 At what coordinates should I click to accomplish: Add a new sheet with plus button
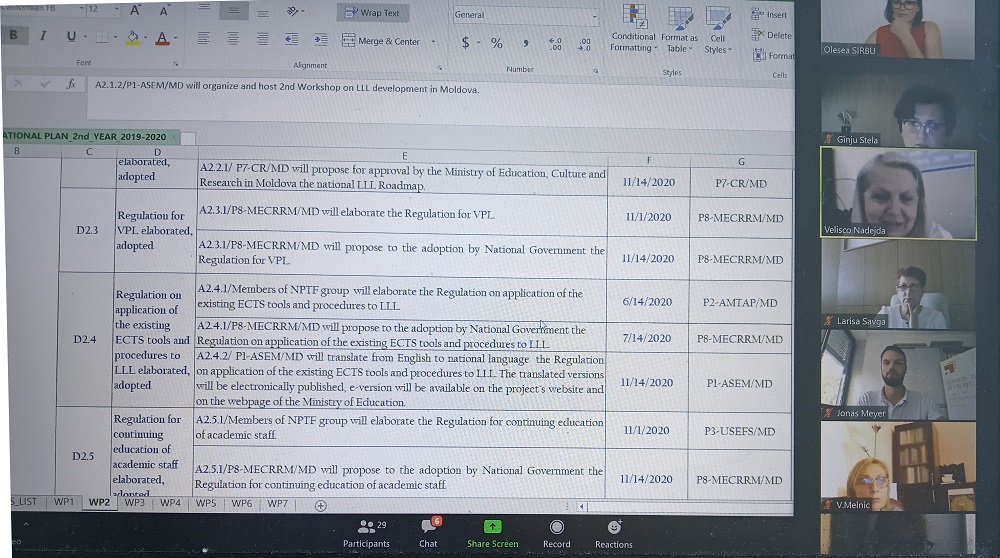320,505
